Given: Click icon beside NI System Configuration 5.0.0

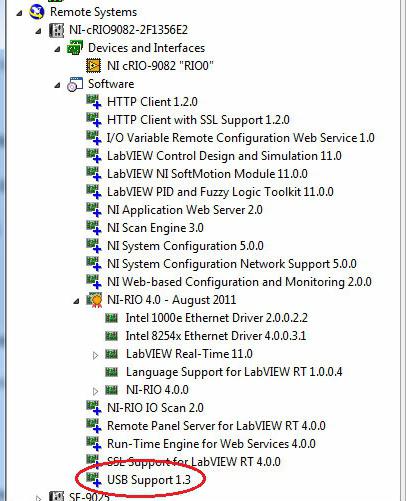Looking at the screenshot, I should point(94,246).
